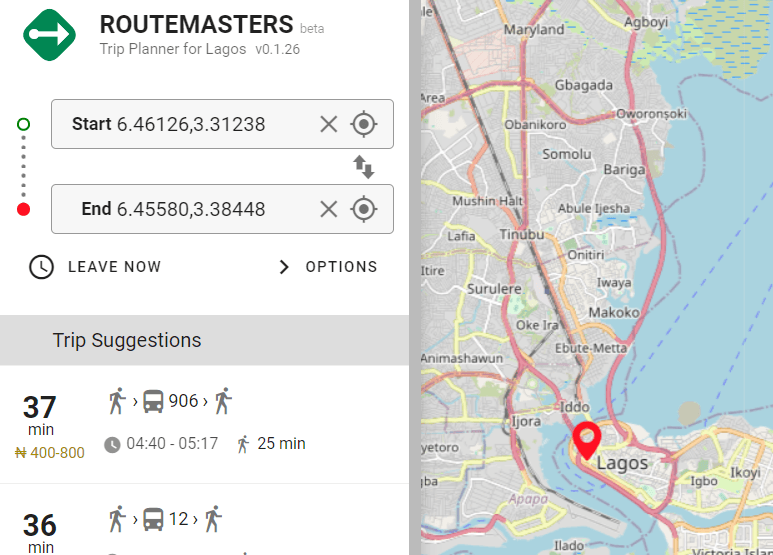Click the clock icon beside Leave Now

tap(41, 267)
